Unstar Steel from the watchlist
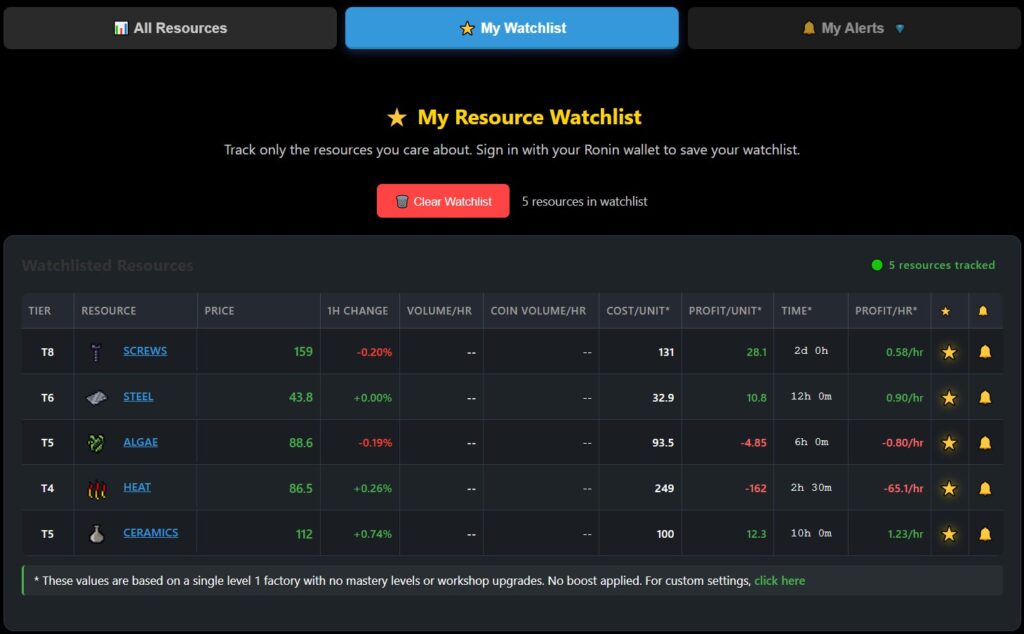 click(x=949, y=398)
